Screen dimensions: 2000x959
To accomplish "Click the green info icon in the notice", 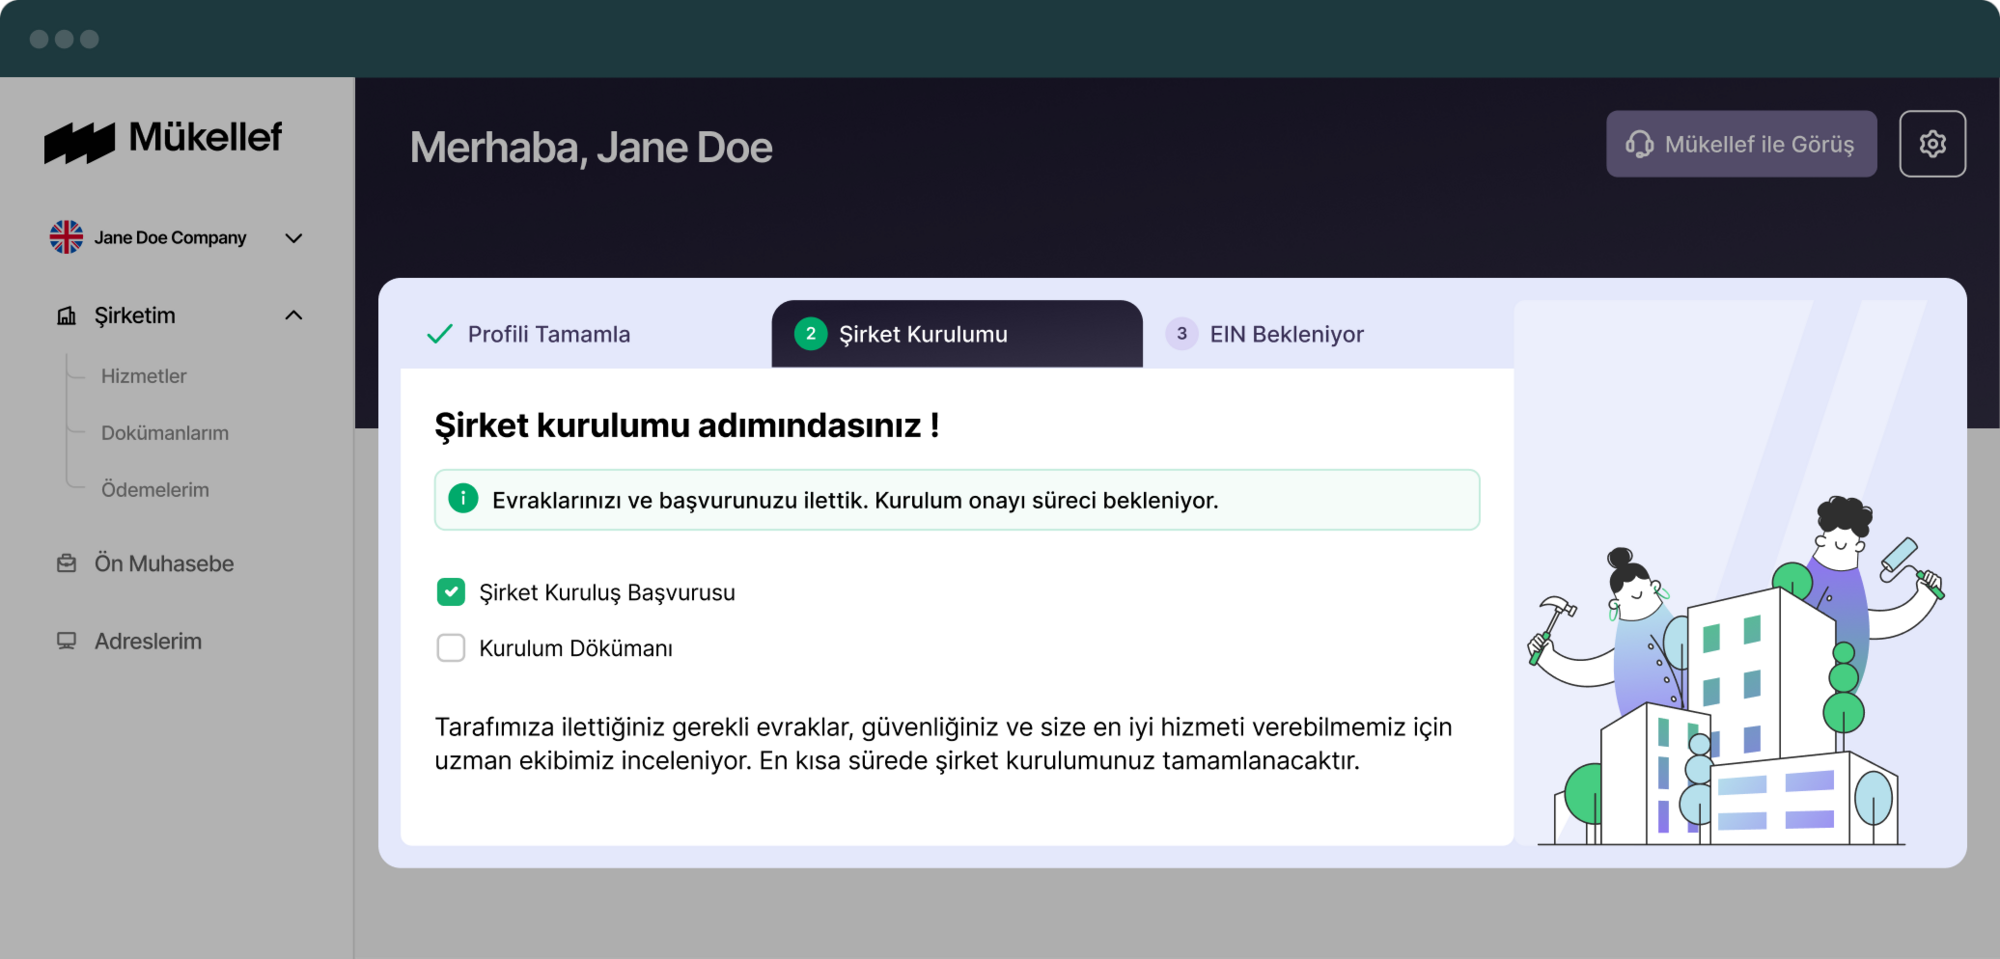I will pos(463,498).
